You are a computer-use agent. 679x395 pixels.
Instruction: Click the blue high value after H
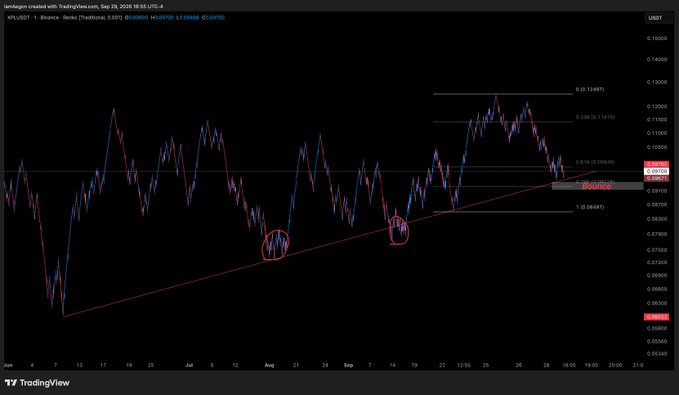point(164,18)
